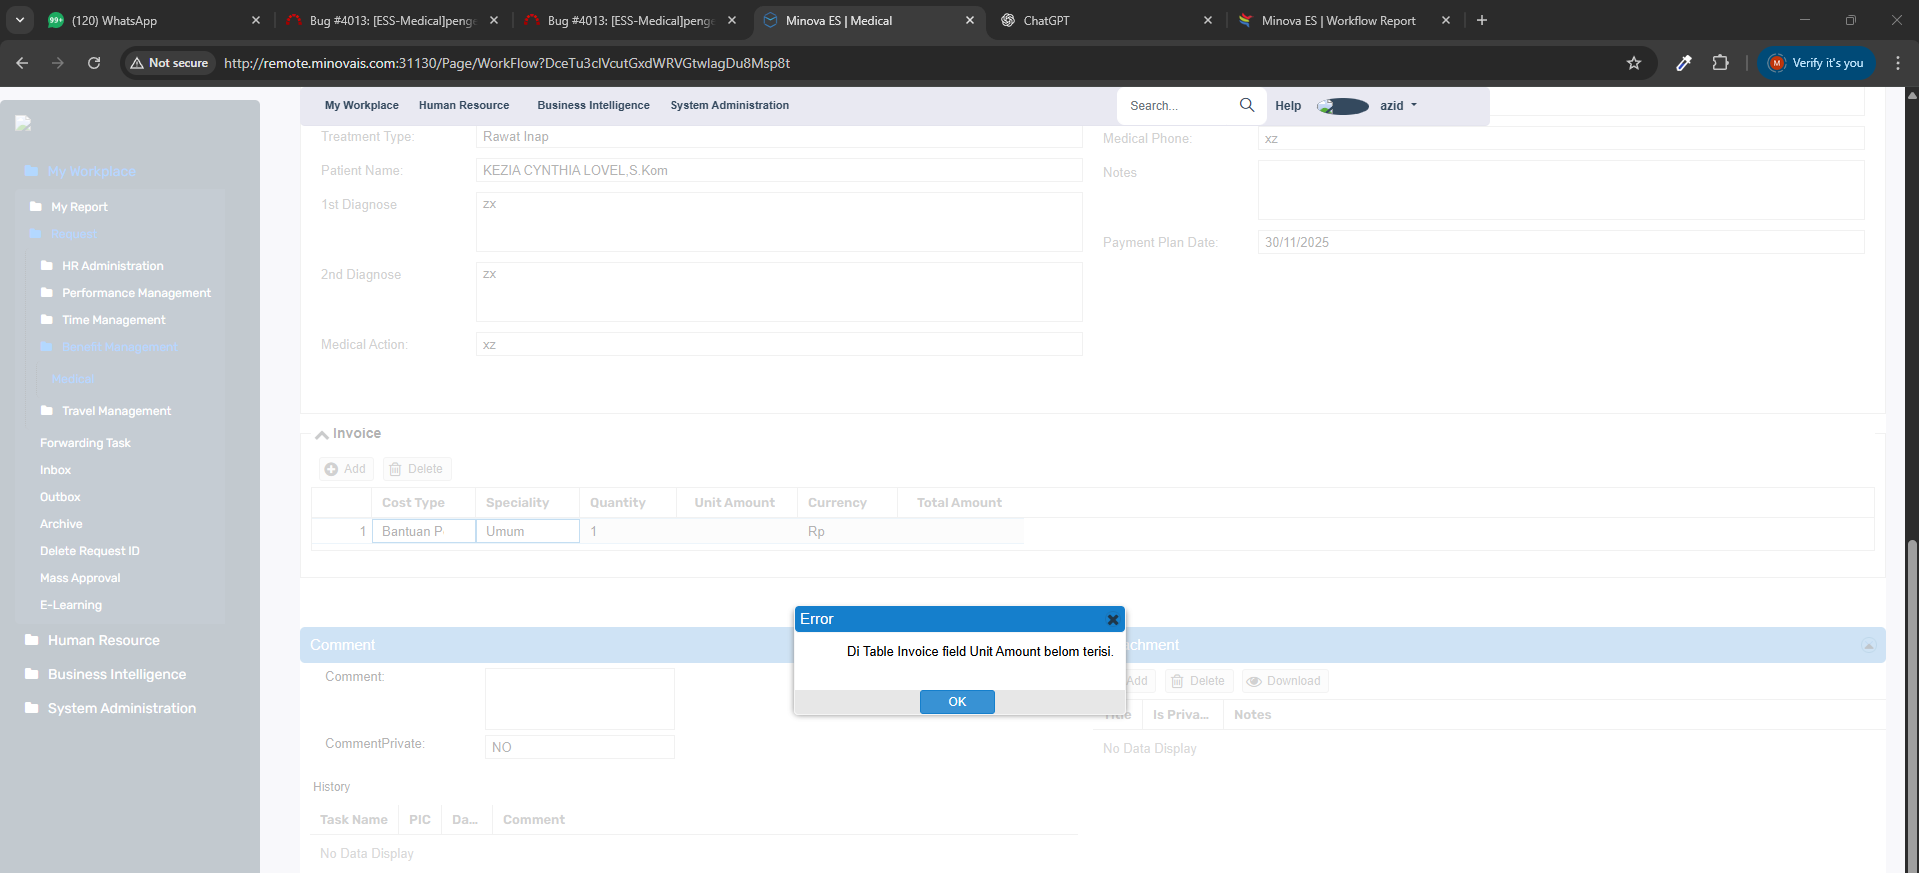This screenshot has width=1919, height=873.
Task: Open the tab search dropdown arrow
Action: tap(20, 20)
